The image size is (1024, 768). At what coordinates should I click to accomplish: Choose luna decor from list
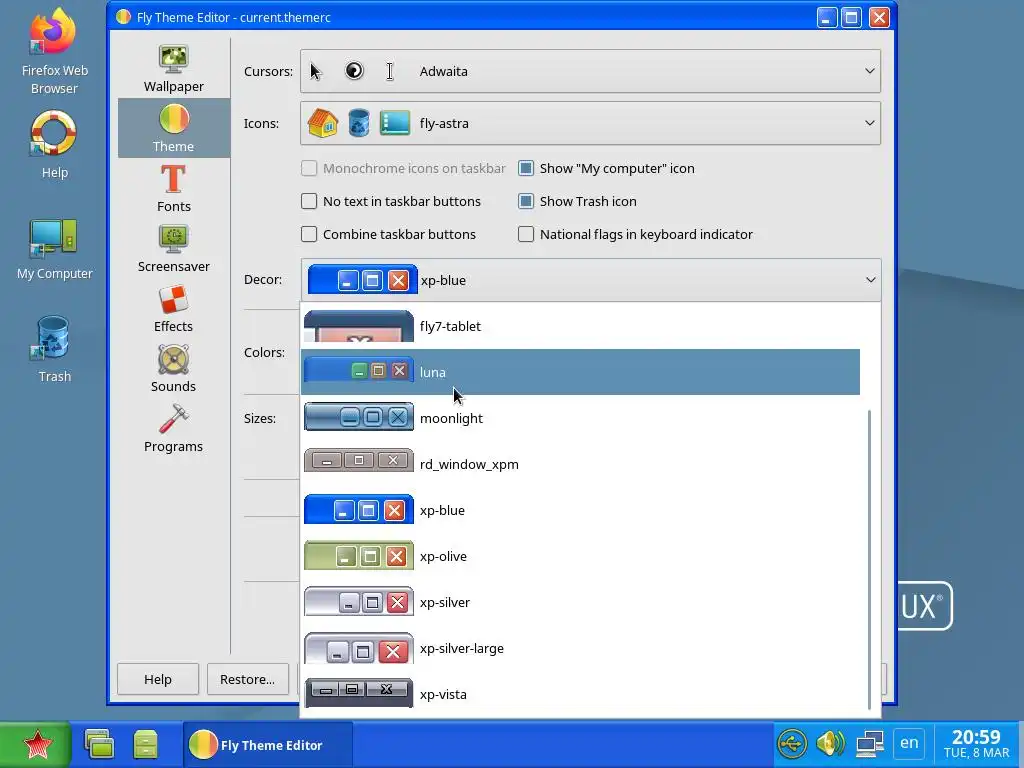point(580,372)
